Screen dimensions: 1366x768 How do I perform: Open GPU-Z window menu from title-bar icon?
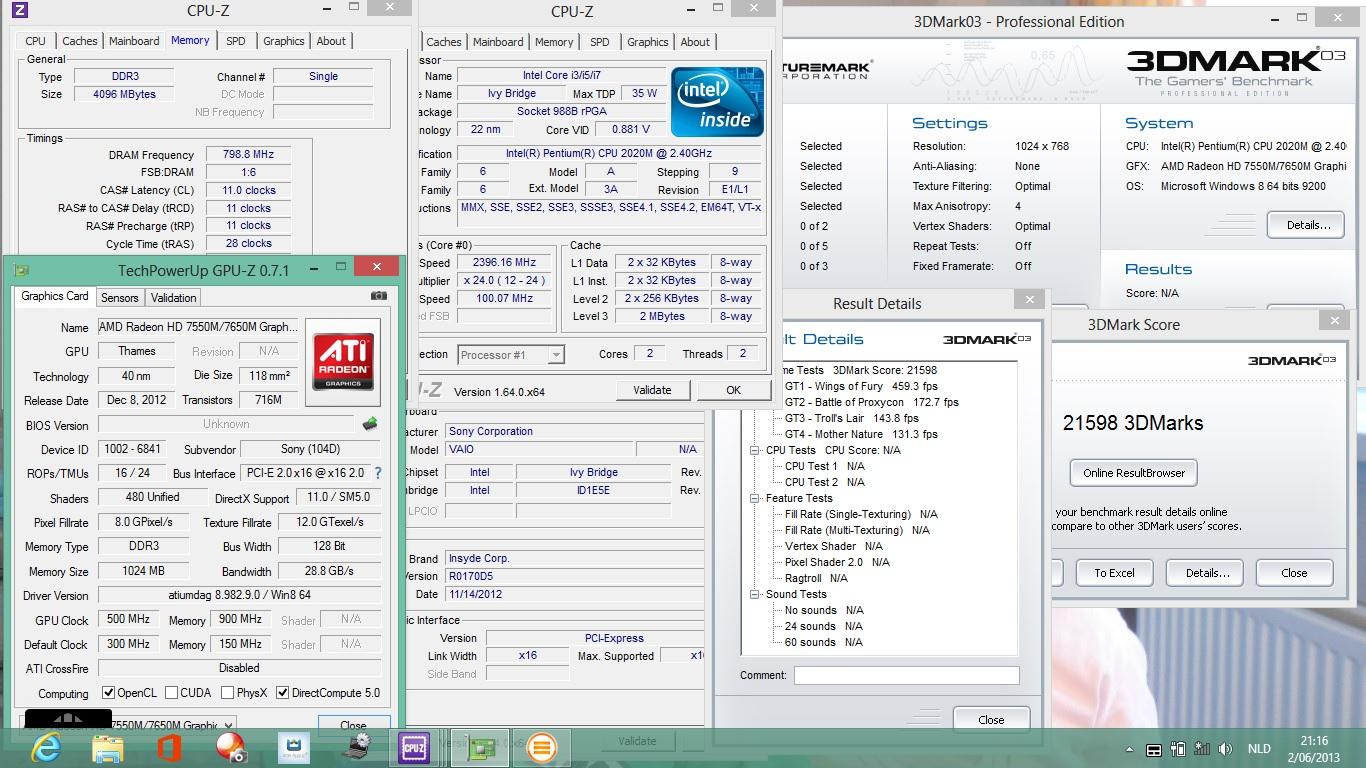click(x=22, y=270)
